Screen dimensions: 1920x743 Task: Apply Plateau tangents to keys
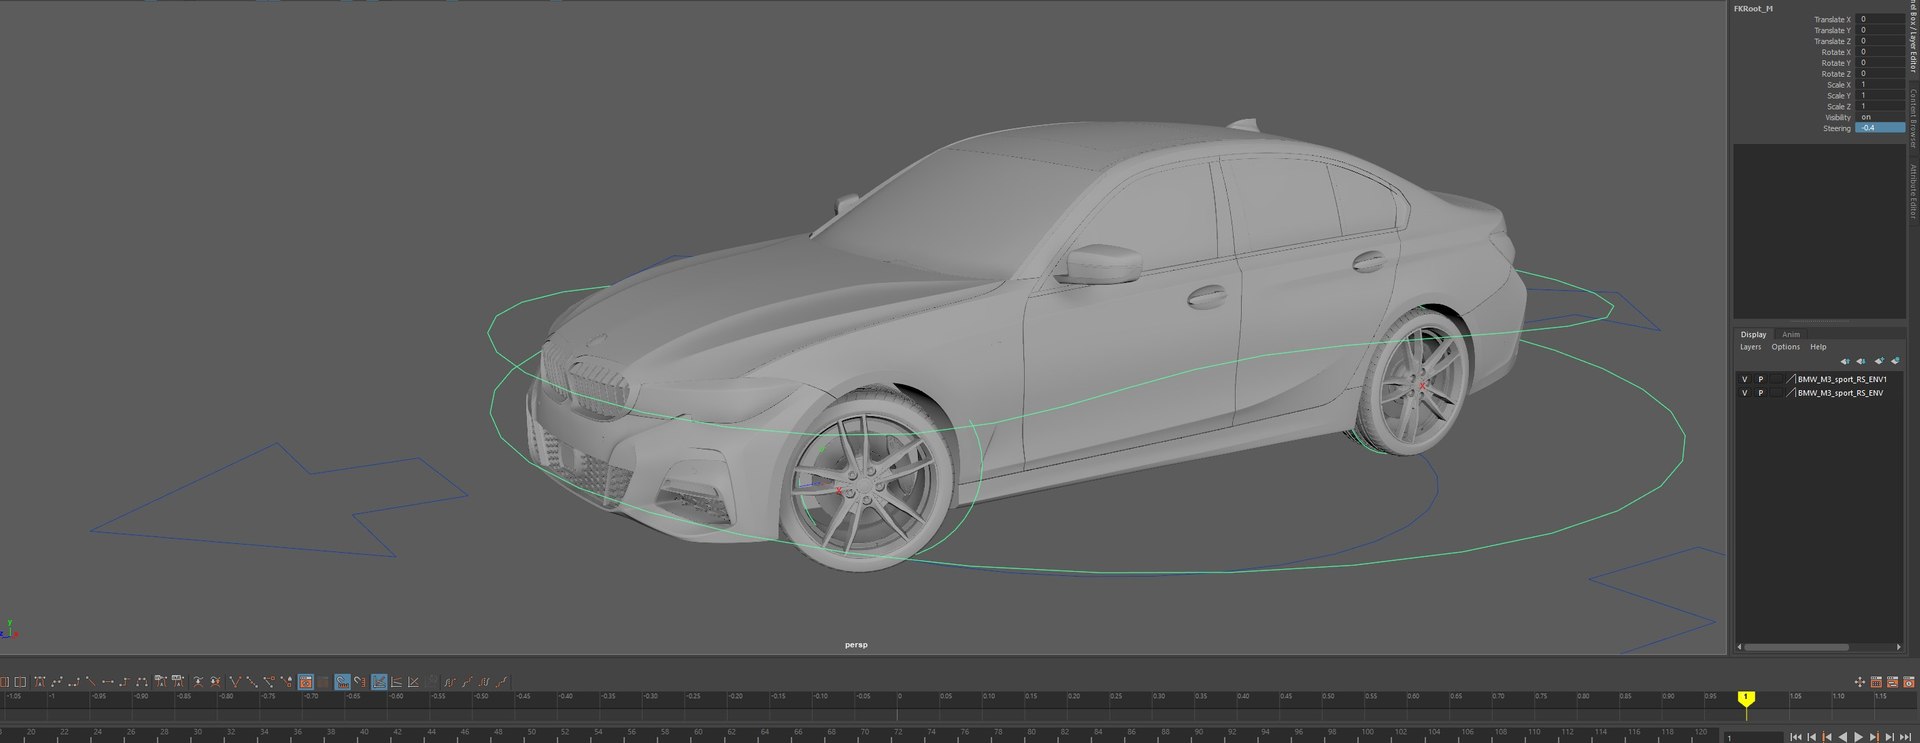coord(142,682)
